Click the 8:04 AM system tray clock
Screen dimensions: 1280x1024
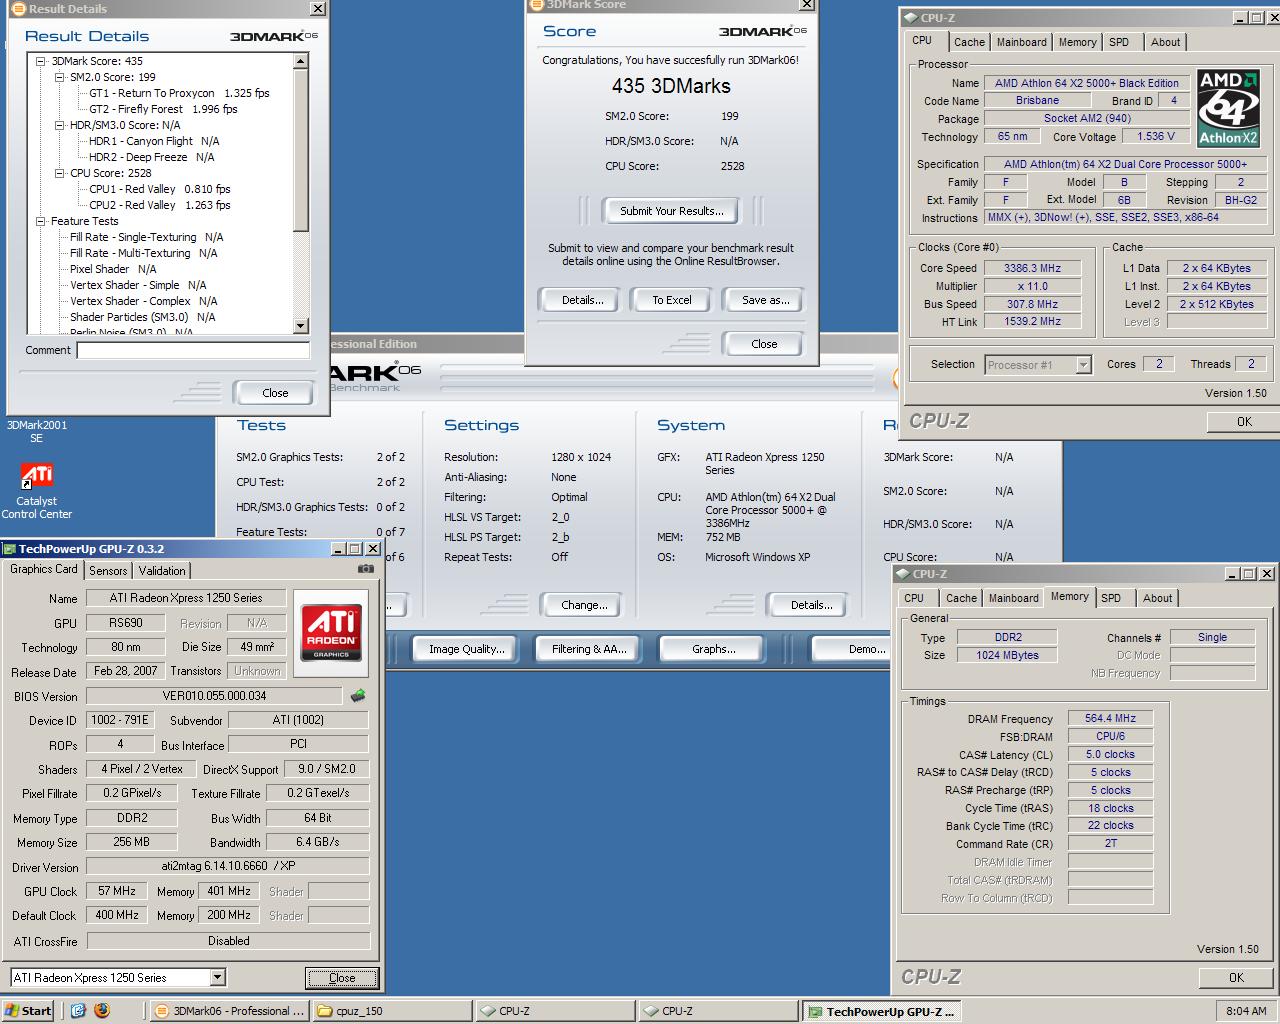coord(1246,1011)
